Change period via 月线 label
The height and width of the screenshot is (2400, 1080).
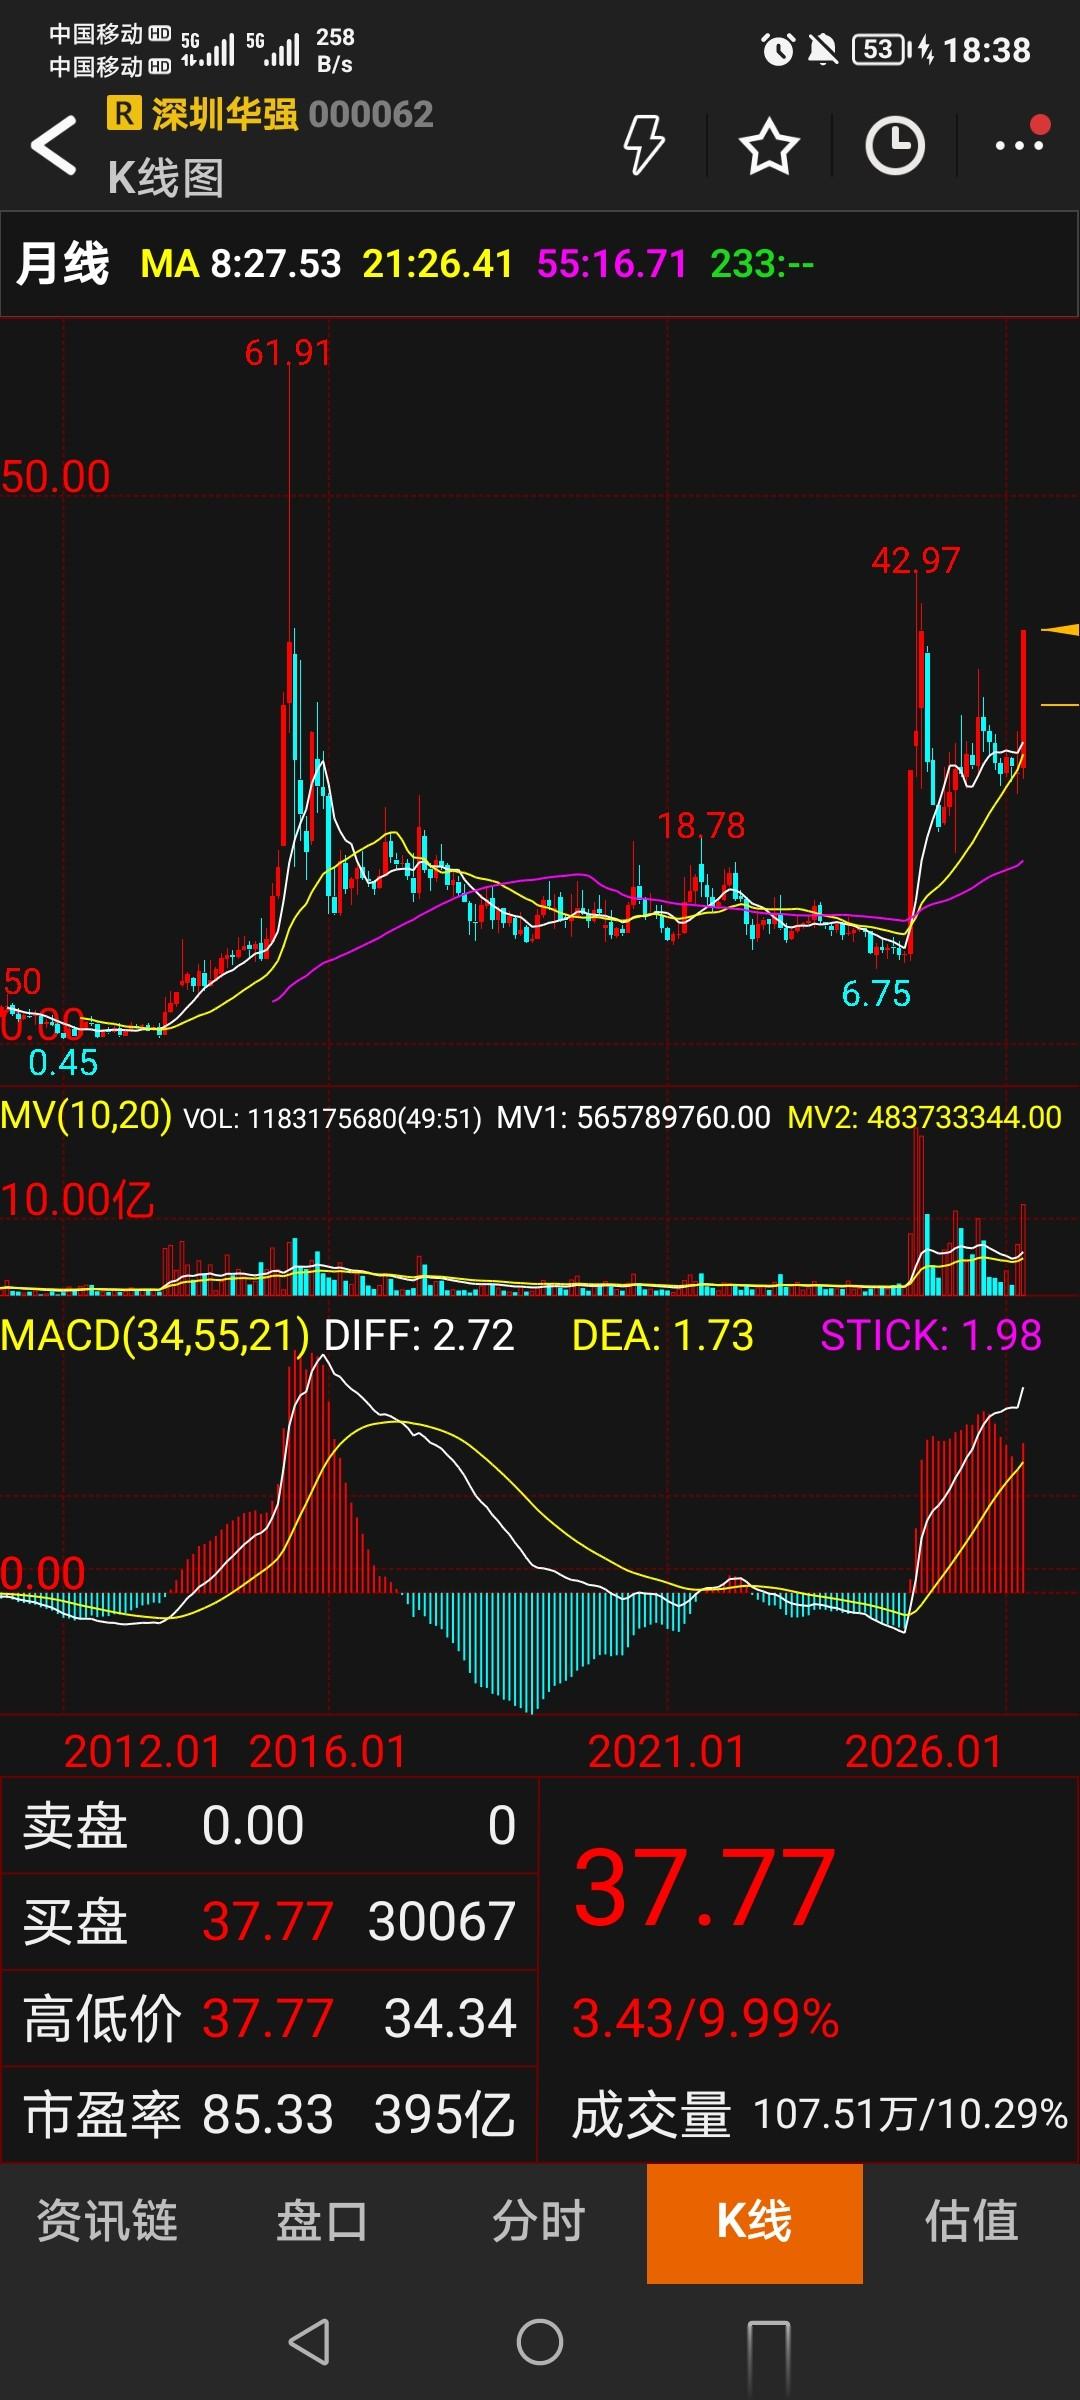click(x=62, y=264)
